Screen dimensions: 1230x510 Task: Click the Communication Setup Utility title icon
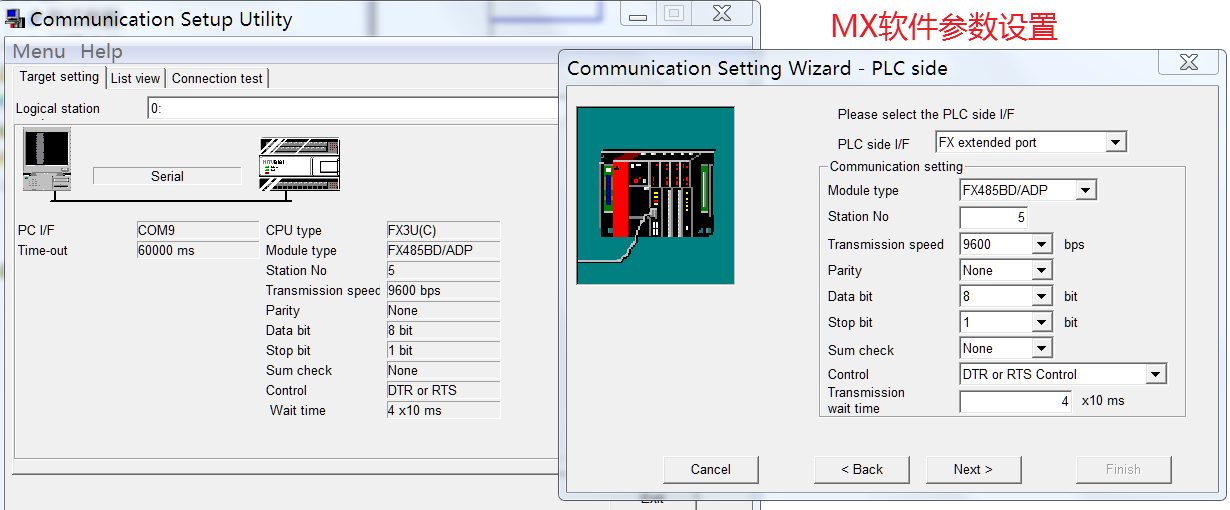coord(15,19)
